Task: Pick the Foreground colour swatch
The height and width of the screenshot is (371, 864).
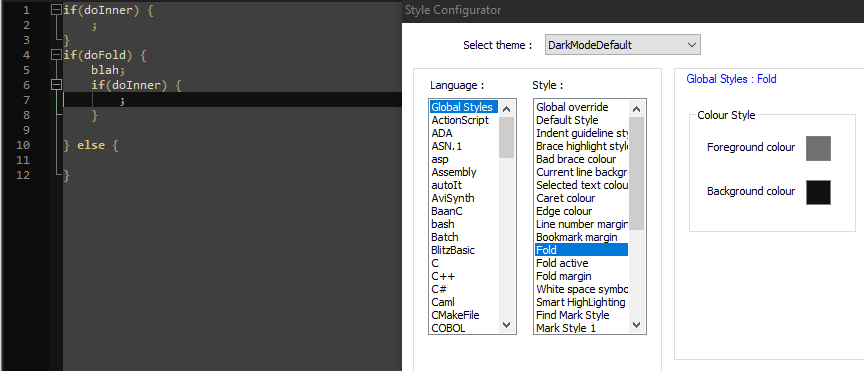Action: coord(818,148)
